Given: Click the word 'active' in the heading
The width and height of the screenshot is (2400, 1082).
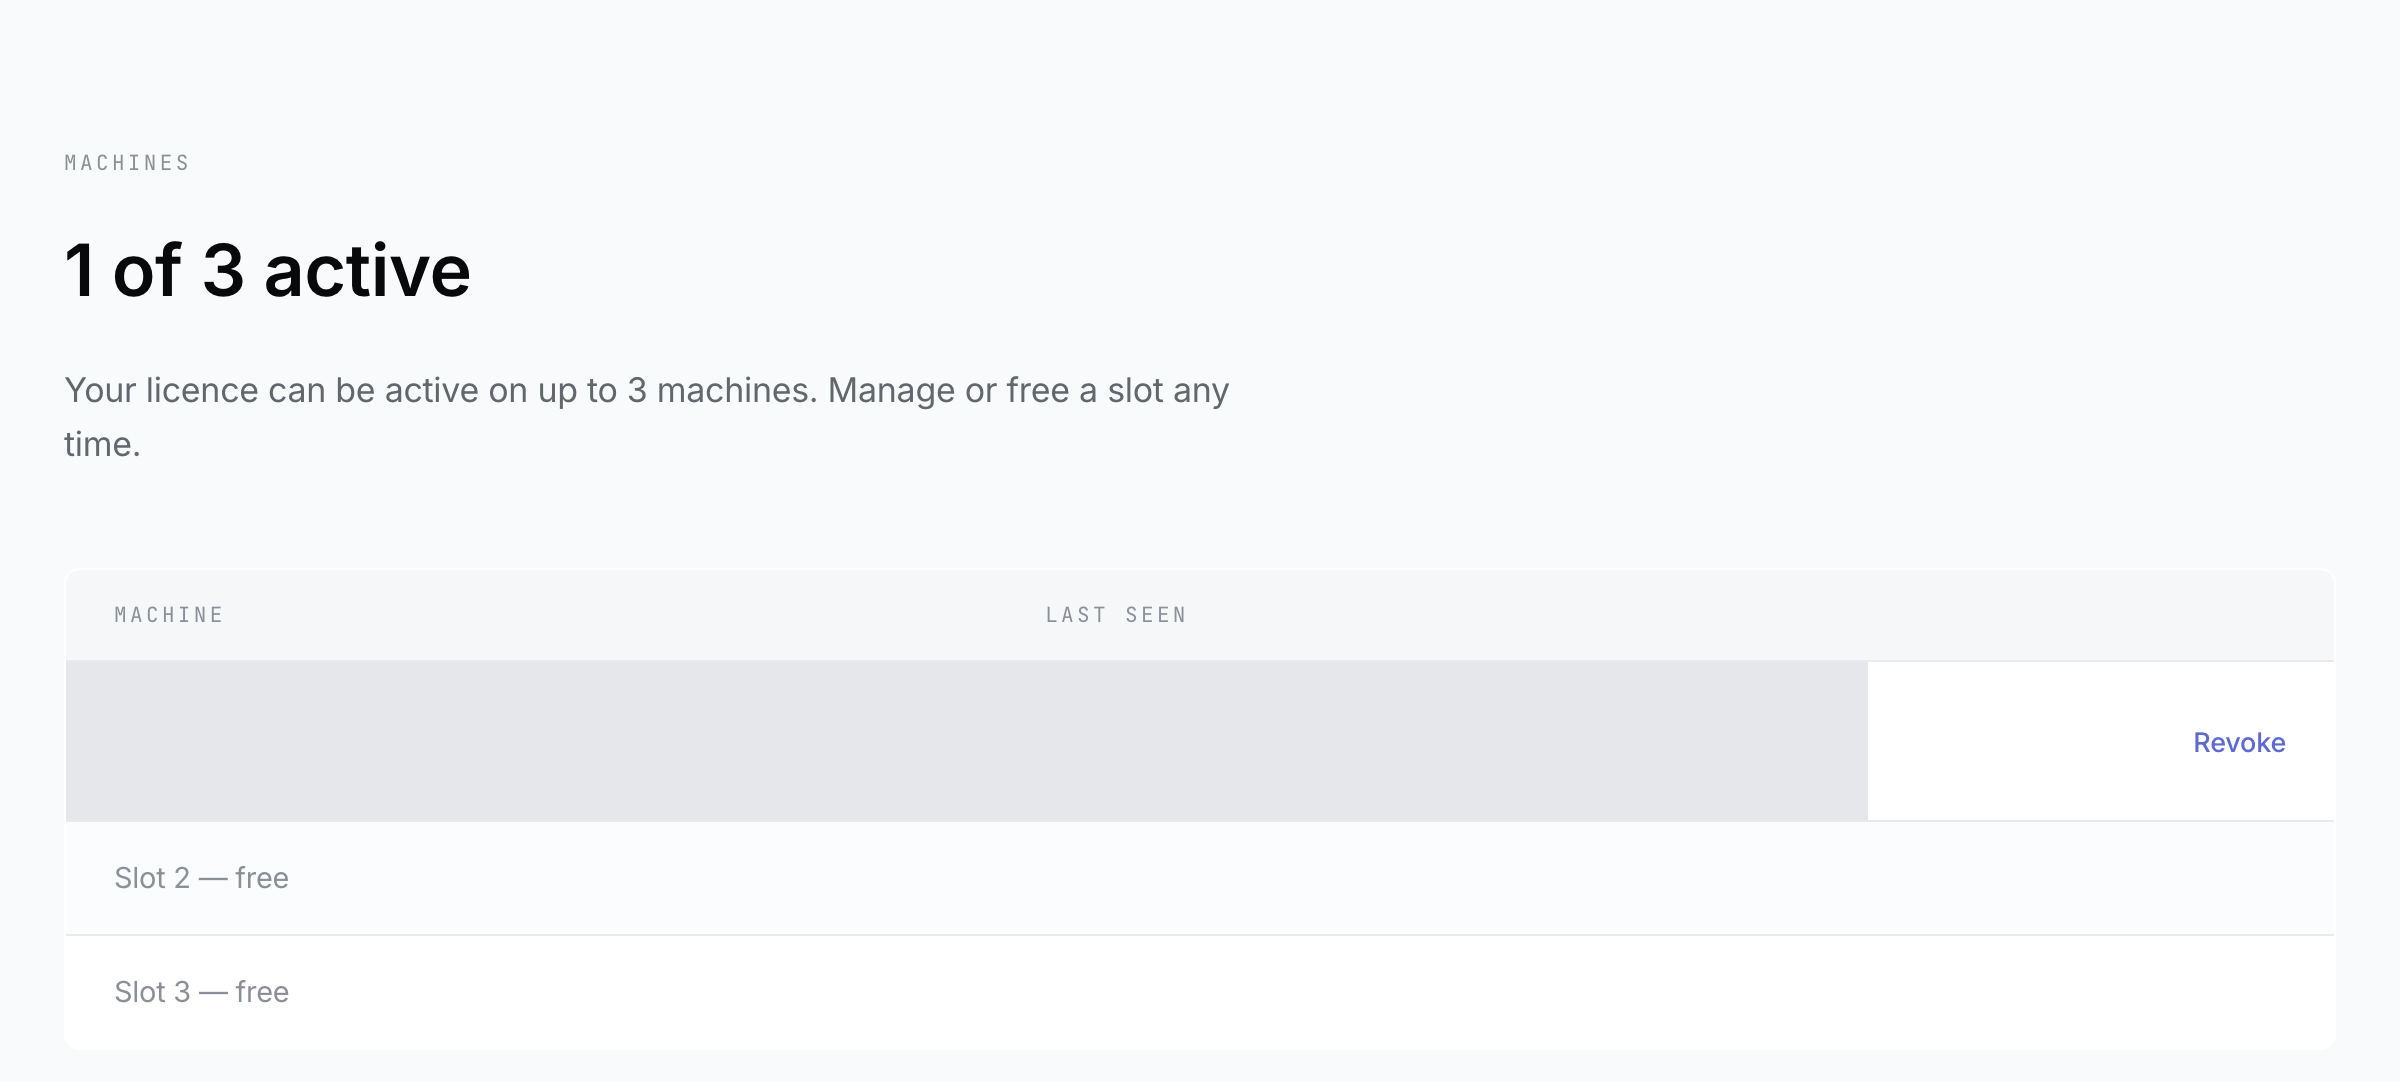Looking at the screenshot, I should tap(367, 271).
